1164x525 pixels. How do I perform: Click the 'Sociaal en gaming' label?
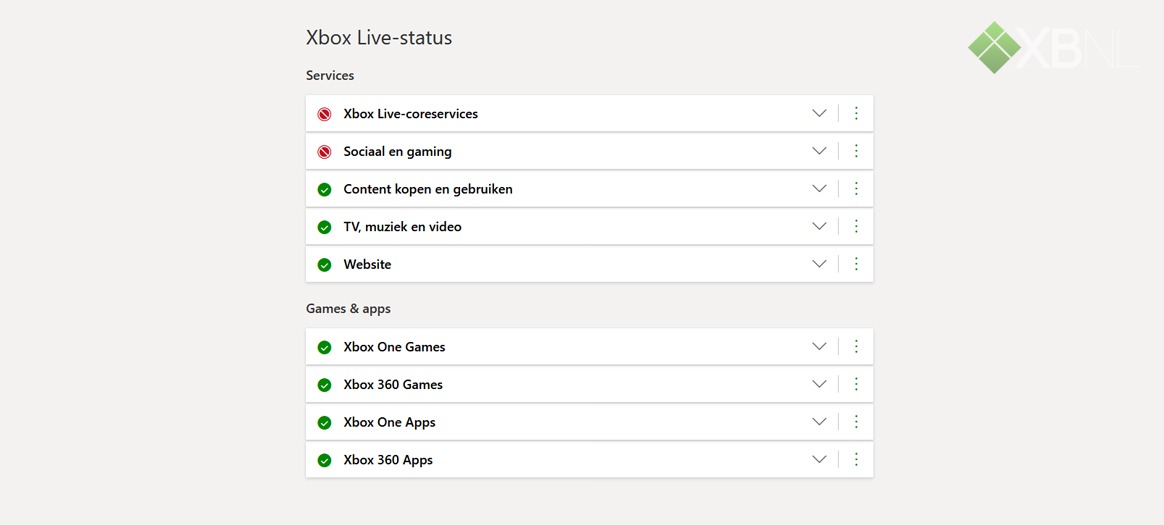click(x=397, y=151)
